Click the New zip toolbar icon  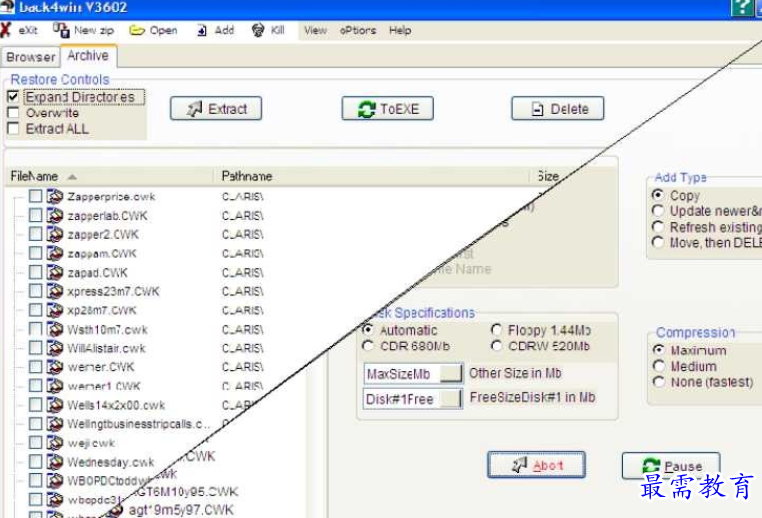tap(61, 30)
